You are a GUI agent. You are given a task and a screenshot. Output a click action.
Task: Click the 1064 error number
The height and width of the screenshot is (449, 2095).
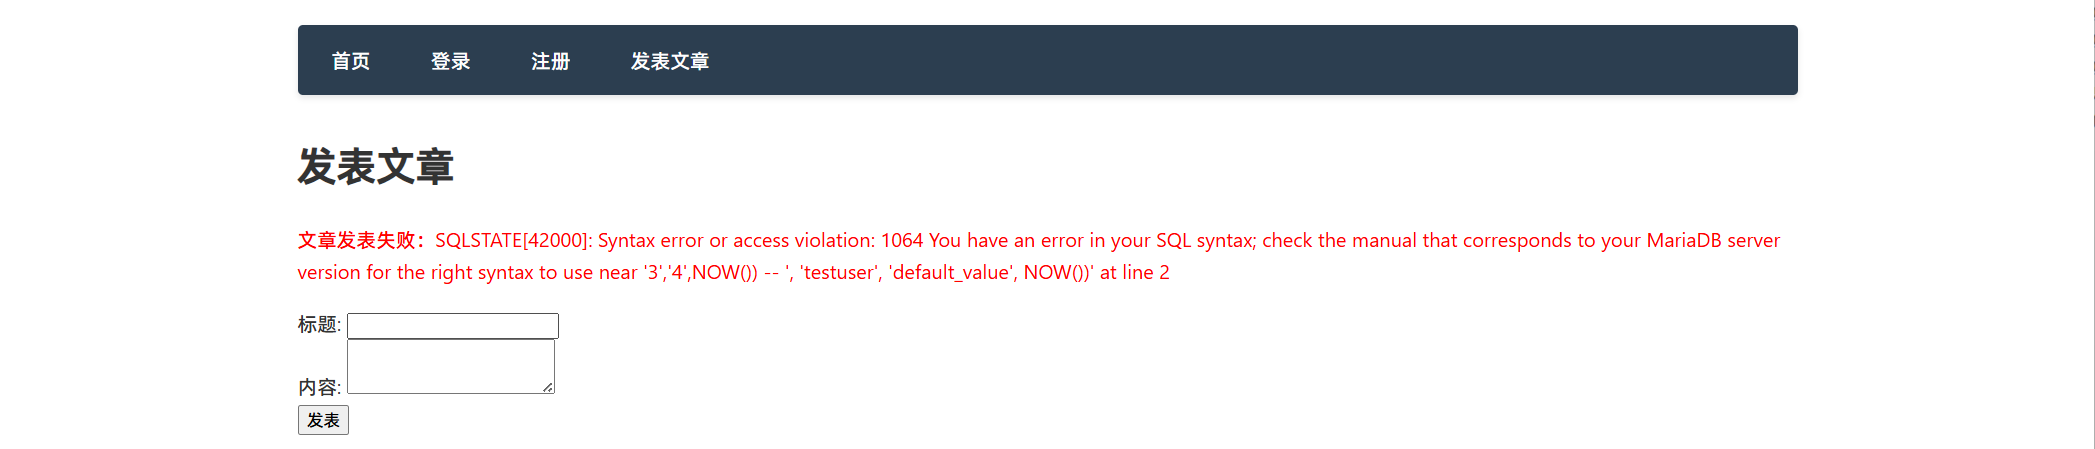point(902,241)
